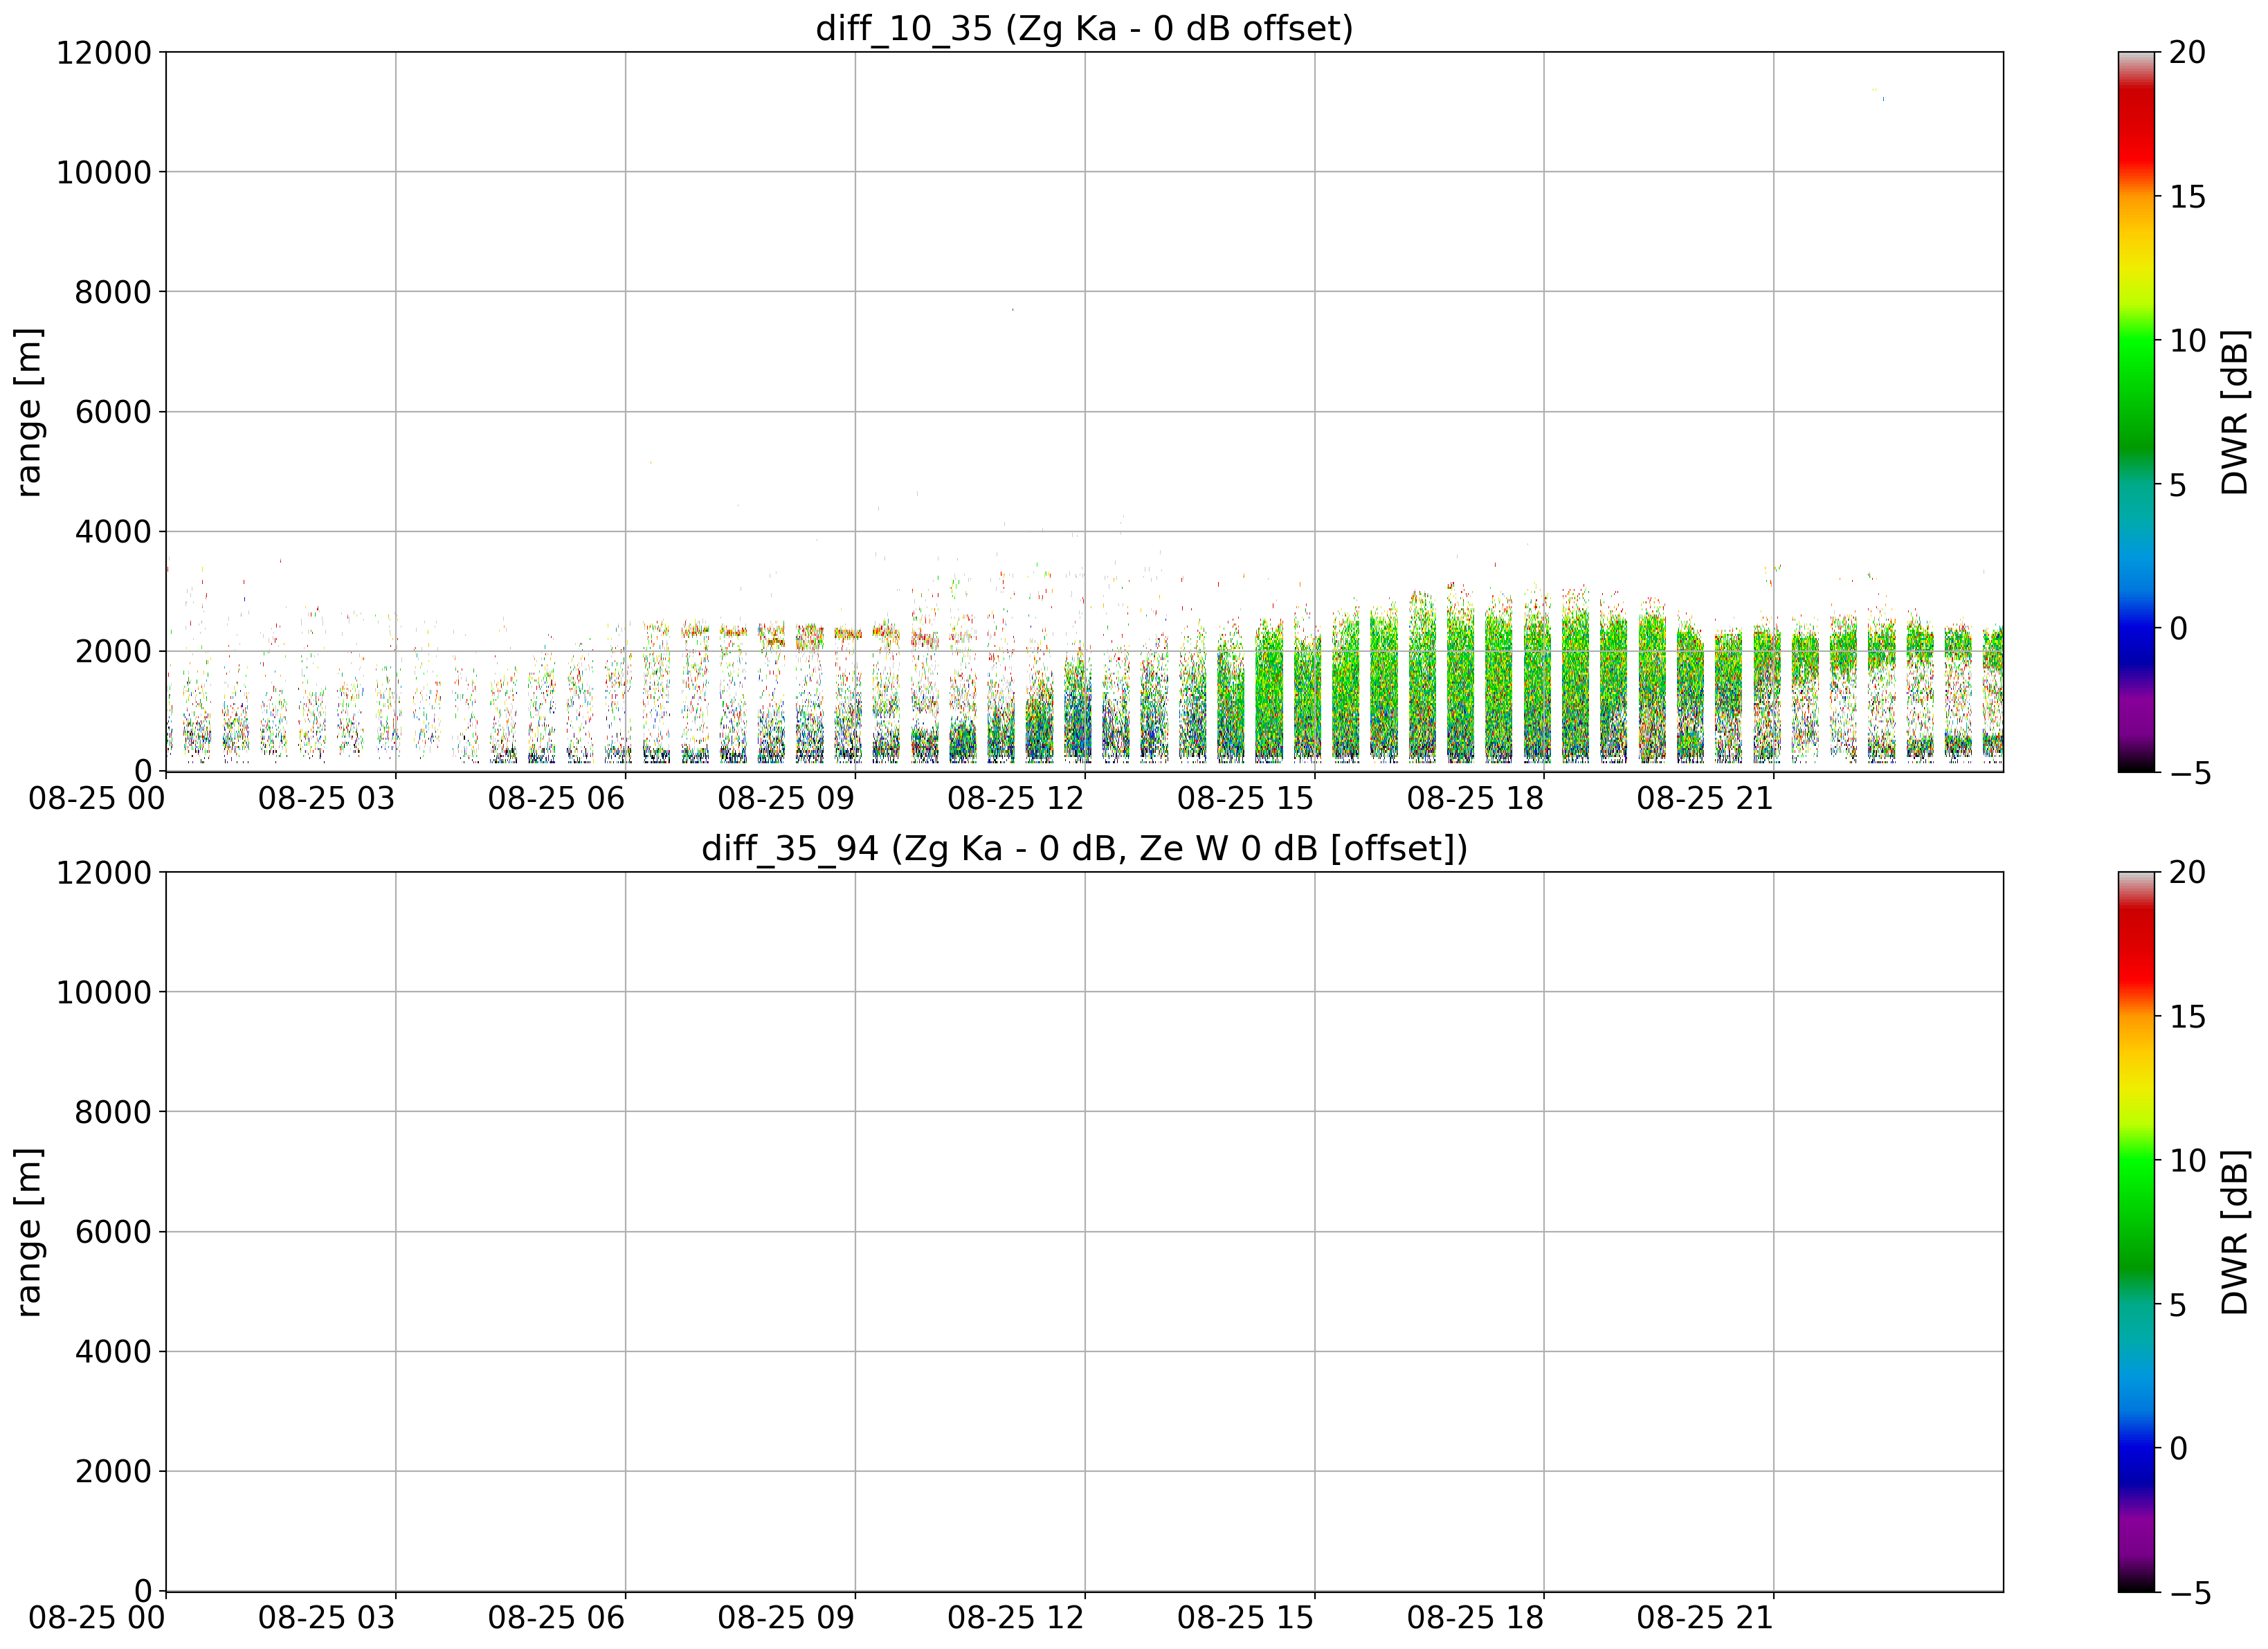Click the '08-25 18' tick under diff_10_35 plot

click(1476, 798)
